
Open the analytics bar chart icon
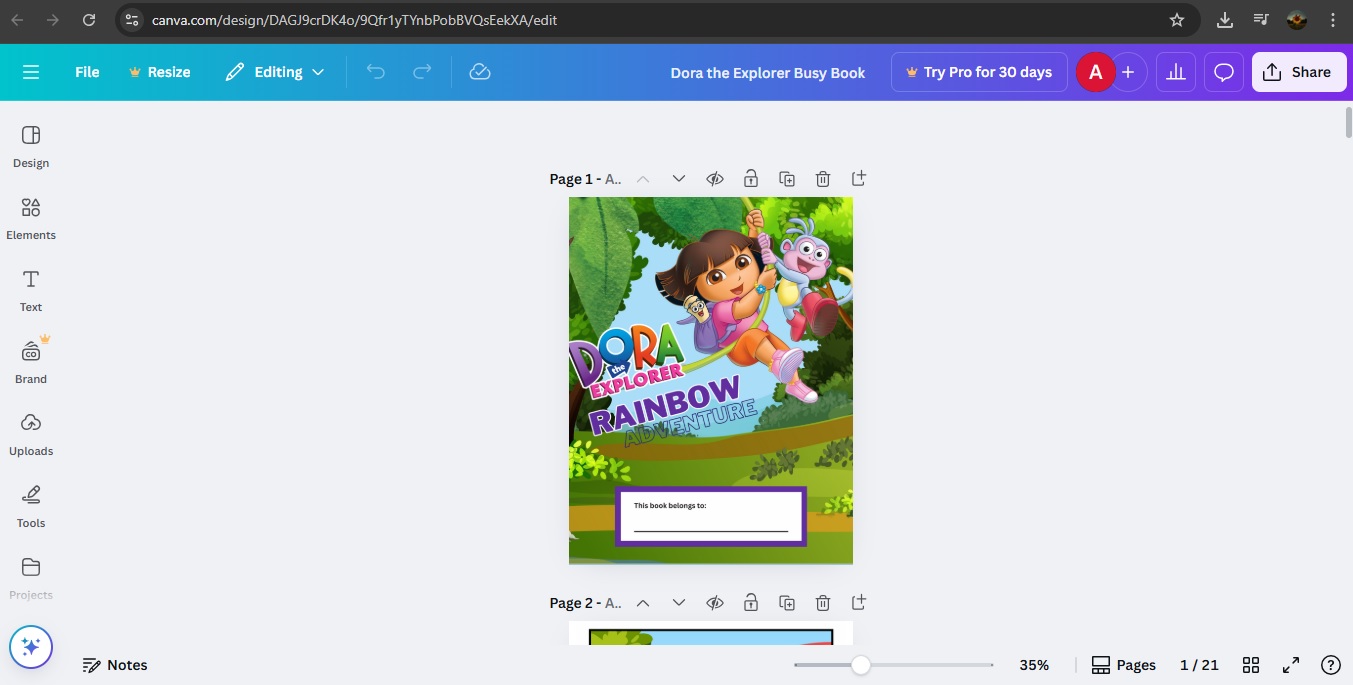tap(1176, 72)
